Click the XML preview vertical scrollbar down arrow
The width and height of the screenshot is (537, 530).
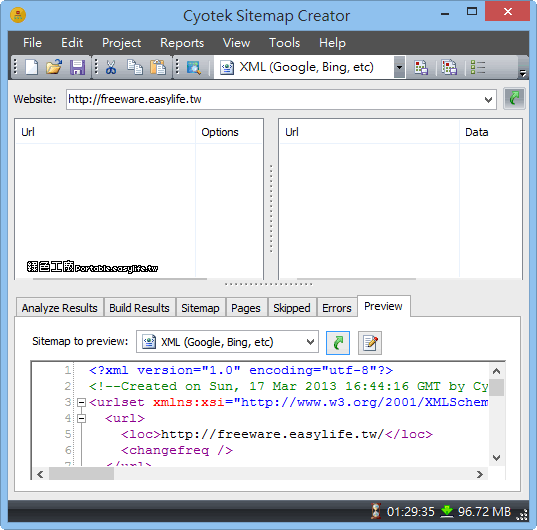click(497, 458)
